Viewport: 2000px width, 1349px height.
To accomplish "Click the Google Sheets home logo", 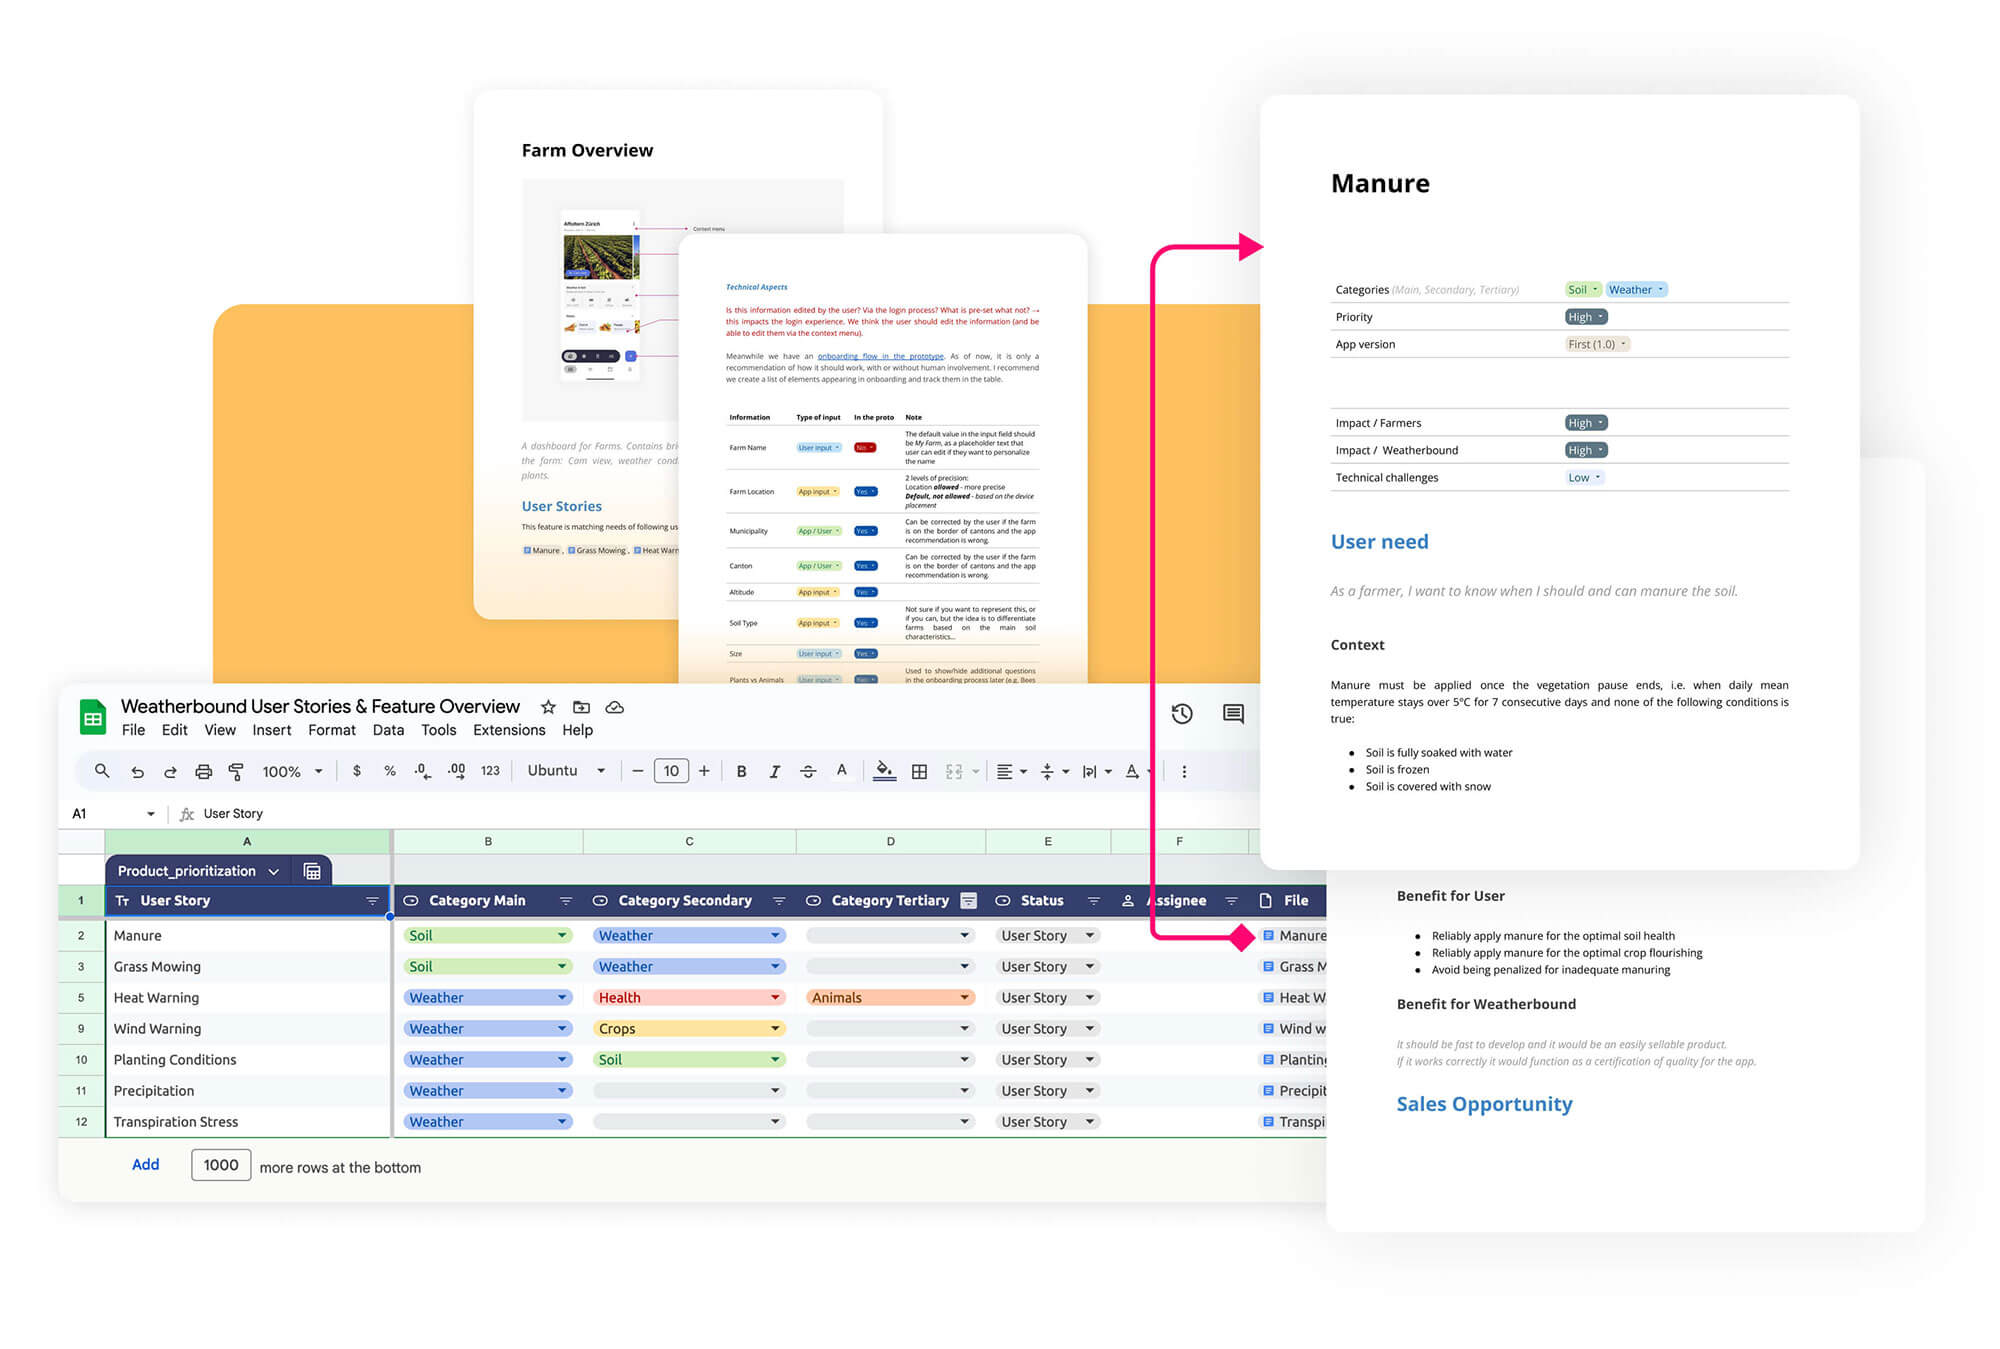I will coord(93,717).
